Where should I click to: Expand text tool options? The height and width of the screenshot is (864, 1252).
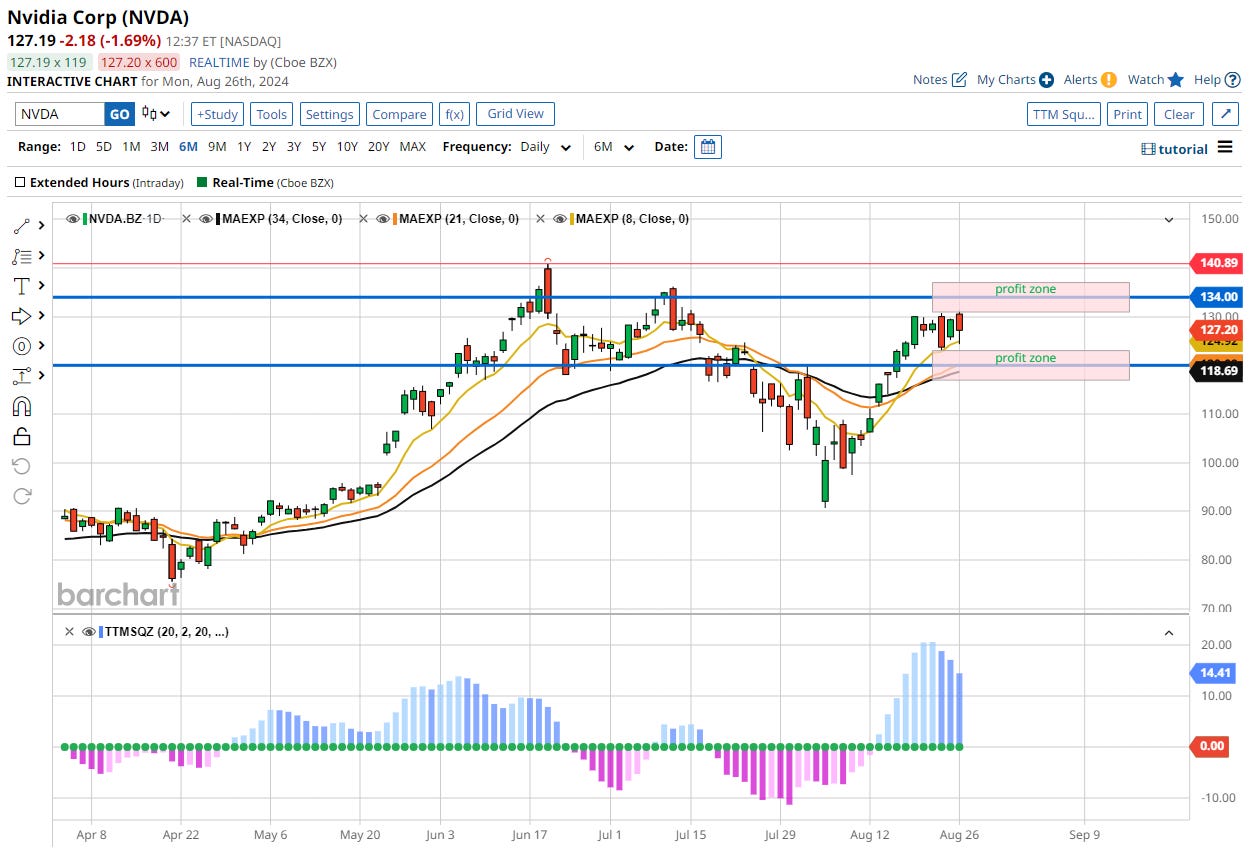(41, 286)
